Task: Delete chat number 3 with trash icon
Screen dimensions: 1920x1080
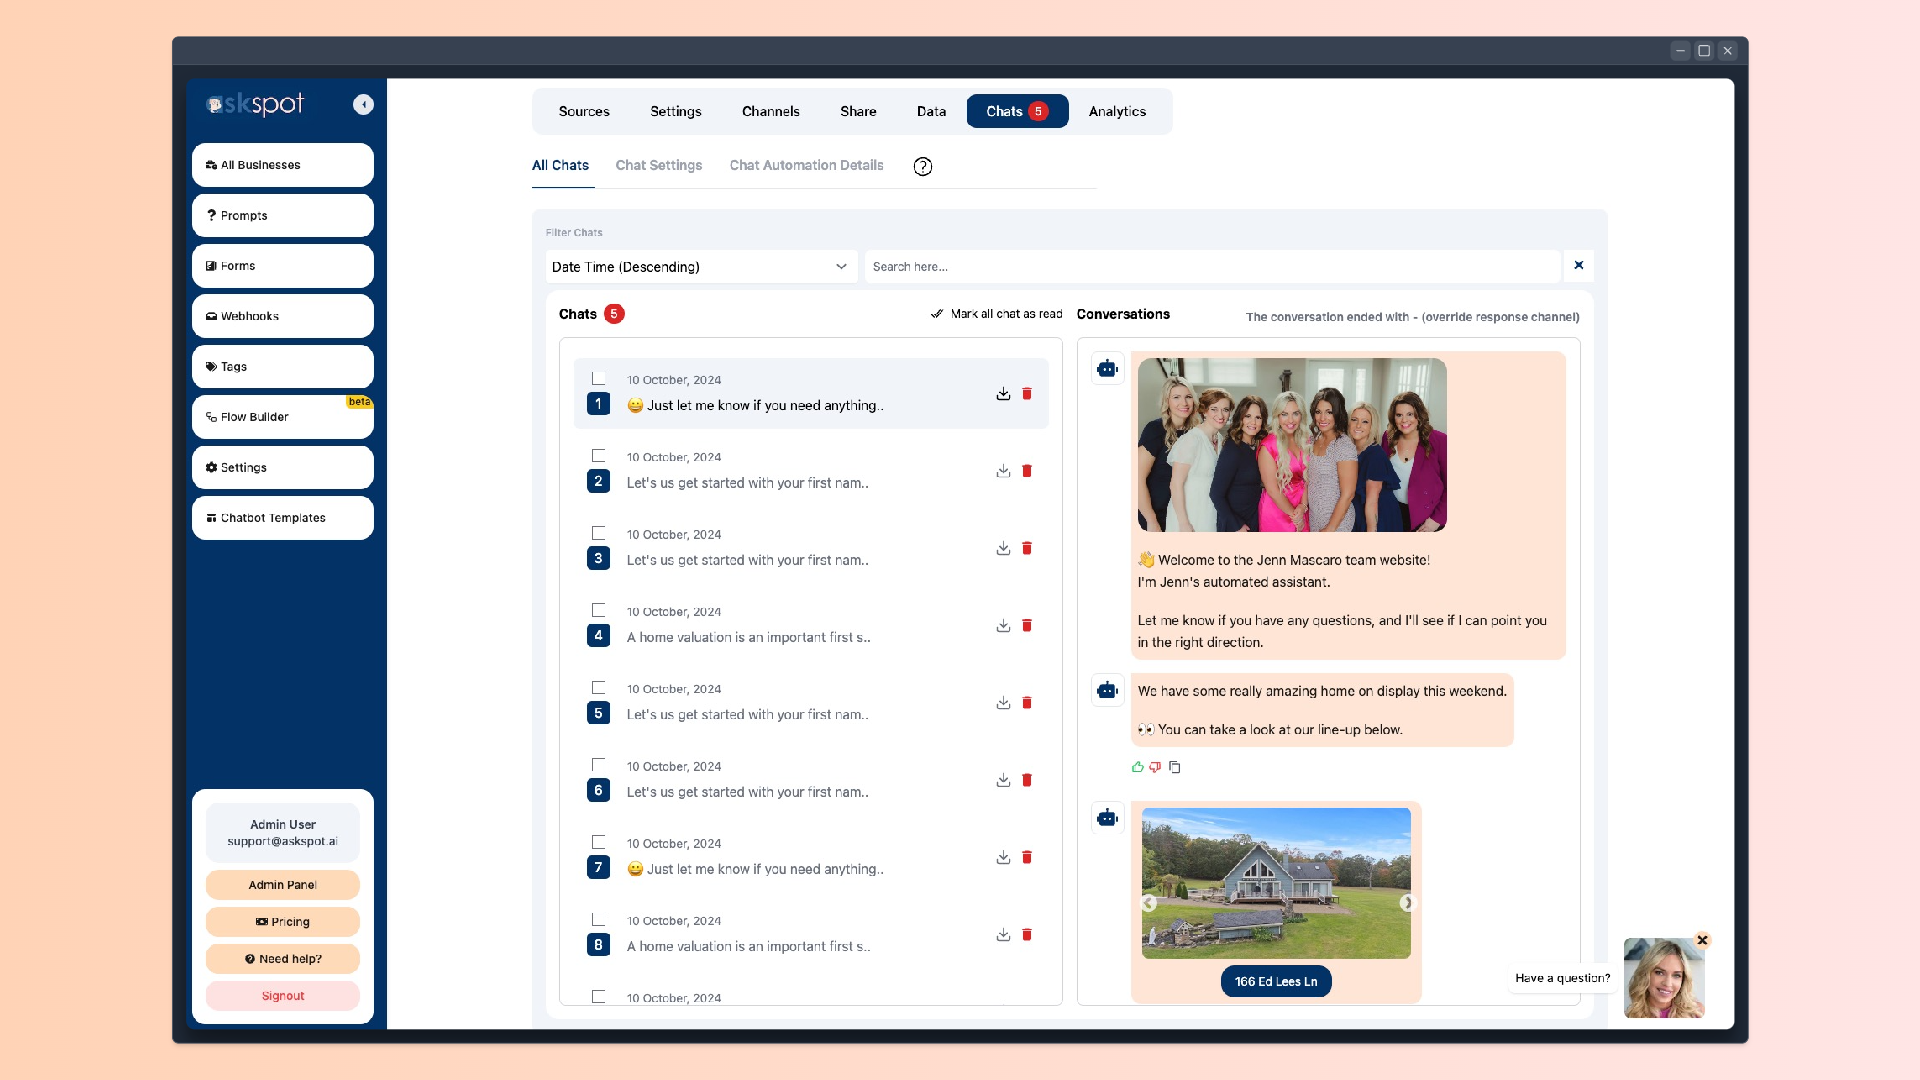Action: point(1026,549)
